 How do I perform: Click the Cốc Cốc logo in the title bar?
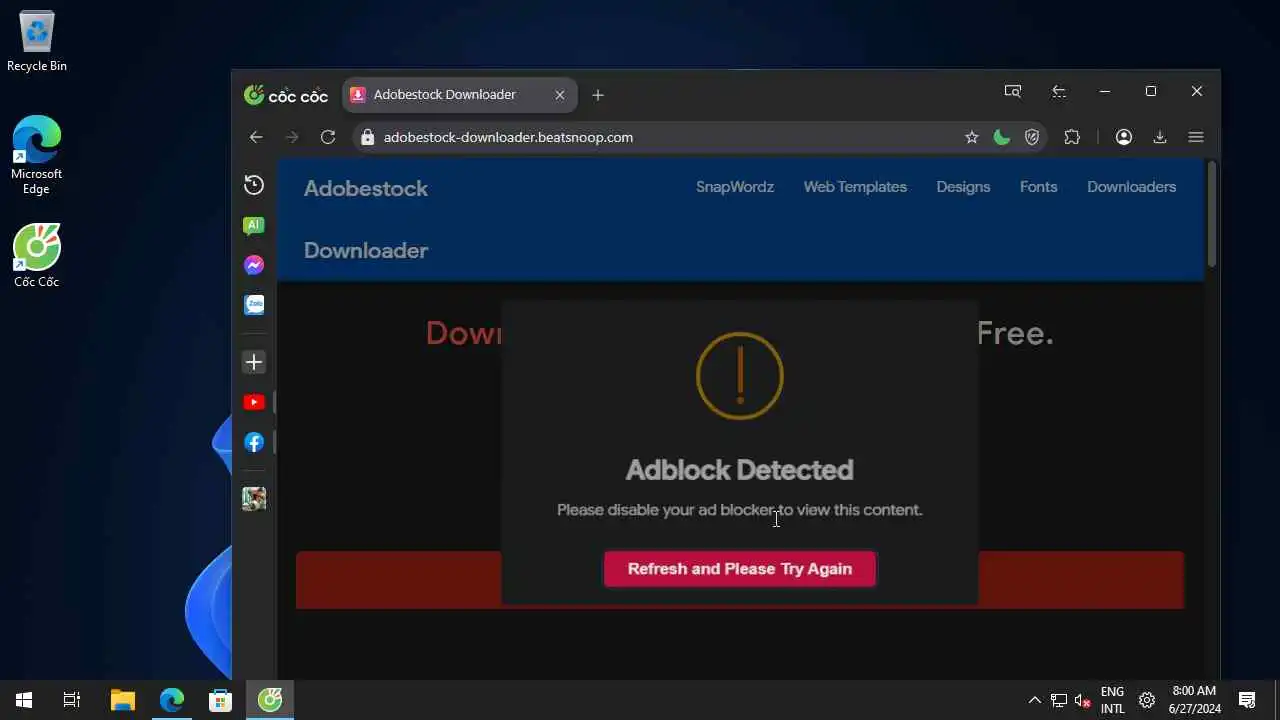pyautogui.click(x=286, y=95)
